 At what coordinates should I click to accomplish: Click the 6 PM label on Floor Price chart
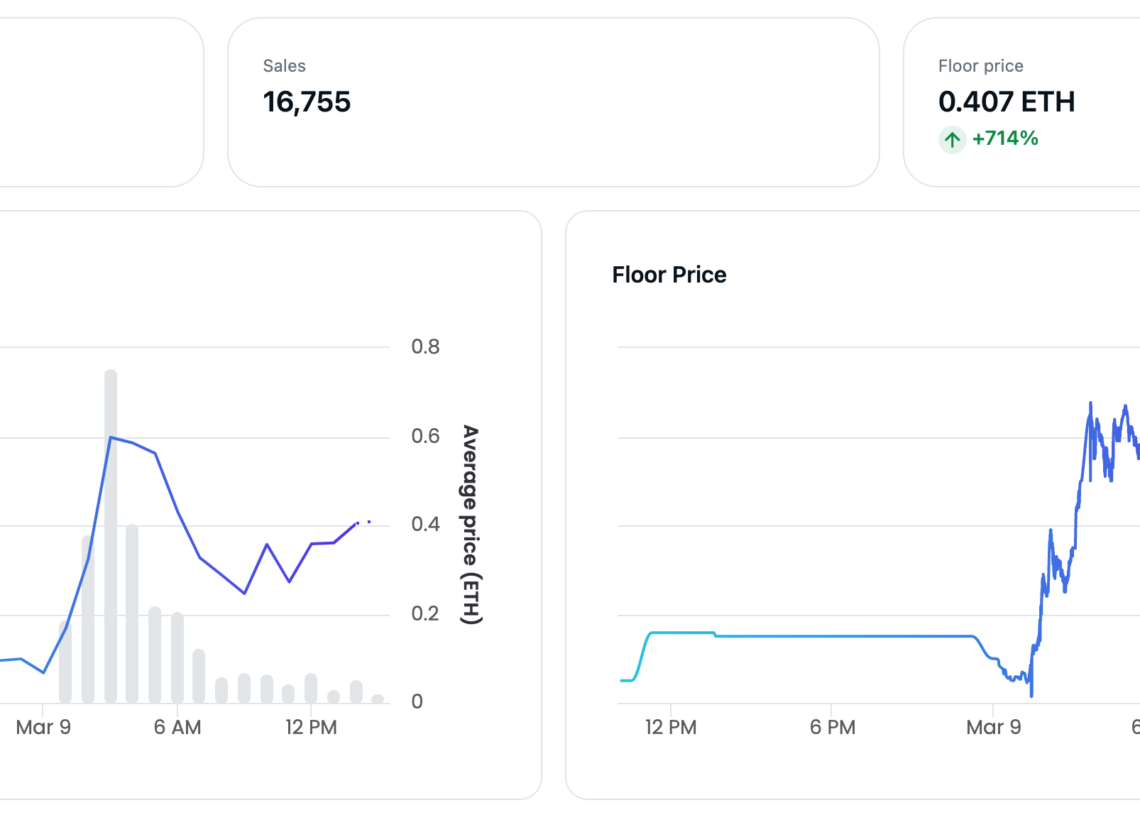tap(832, 728)
